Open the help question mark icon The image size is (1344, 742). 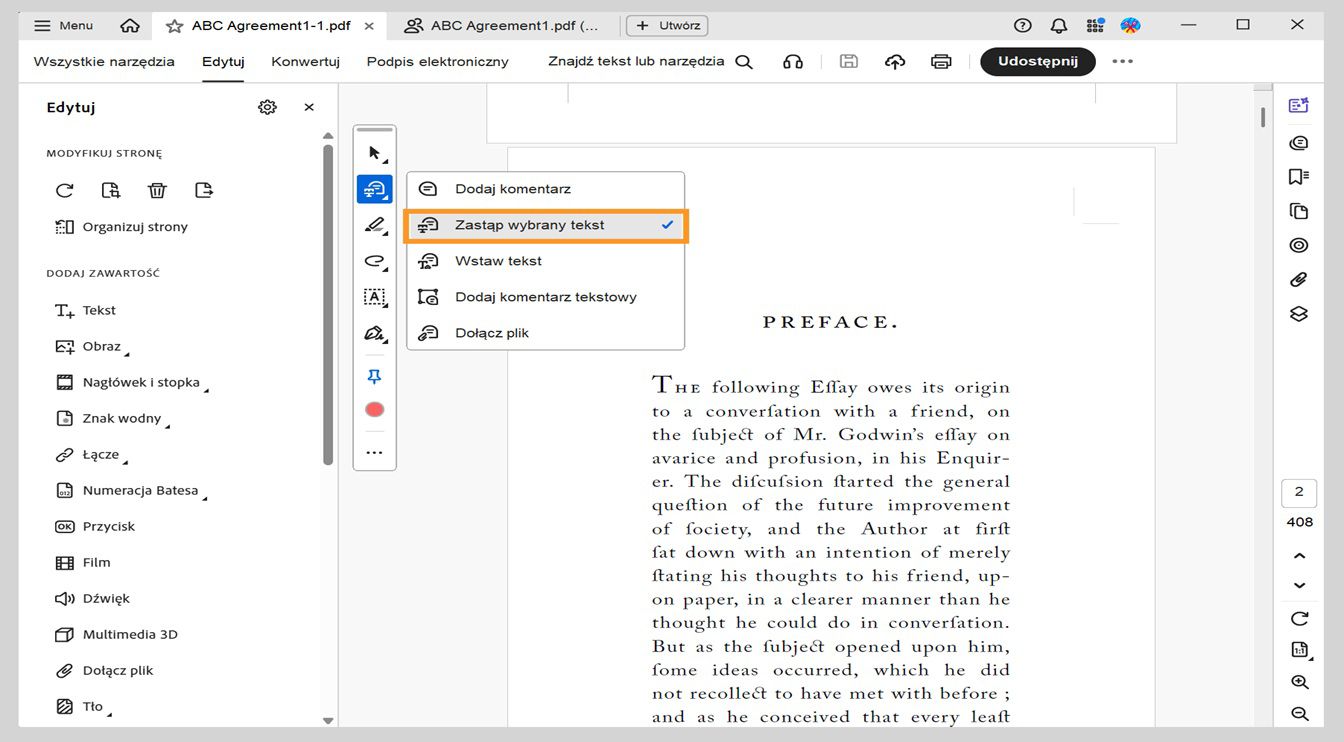[1022, 26]
